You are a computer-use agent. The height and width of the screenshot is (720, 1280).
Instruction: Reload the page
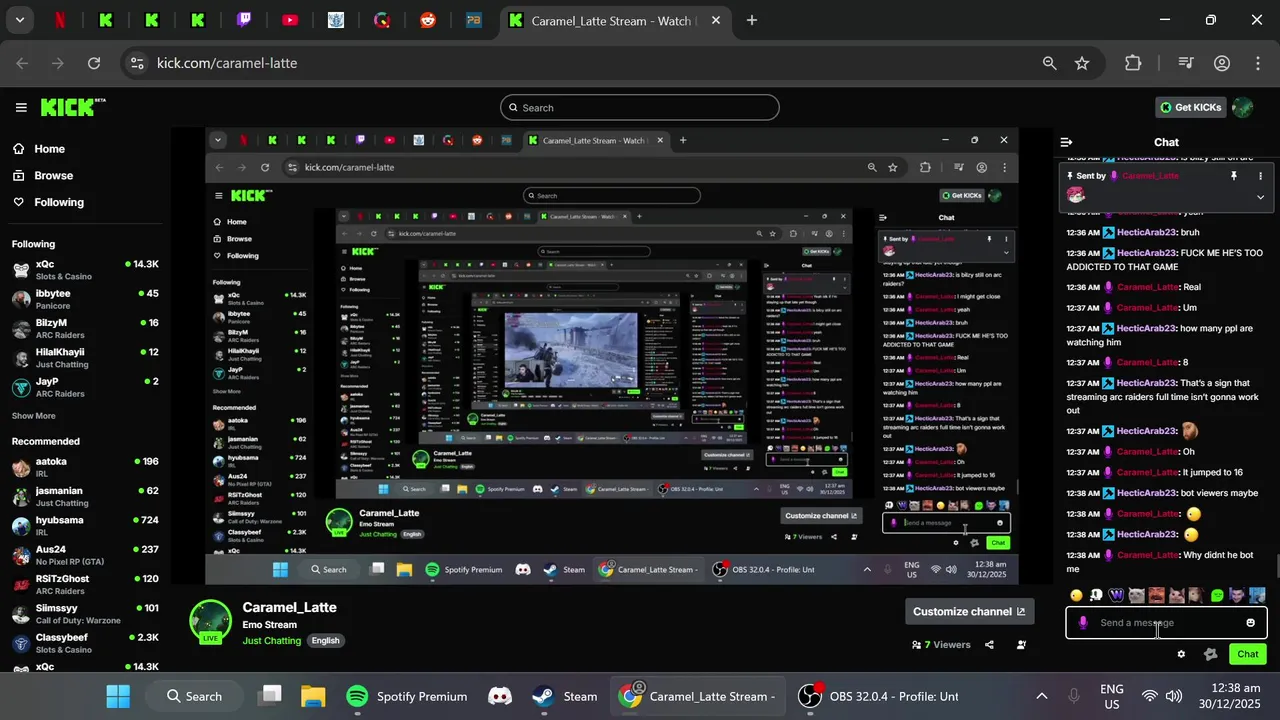coord(94,63)
